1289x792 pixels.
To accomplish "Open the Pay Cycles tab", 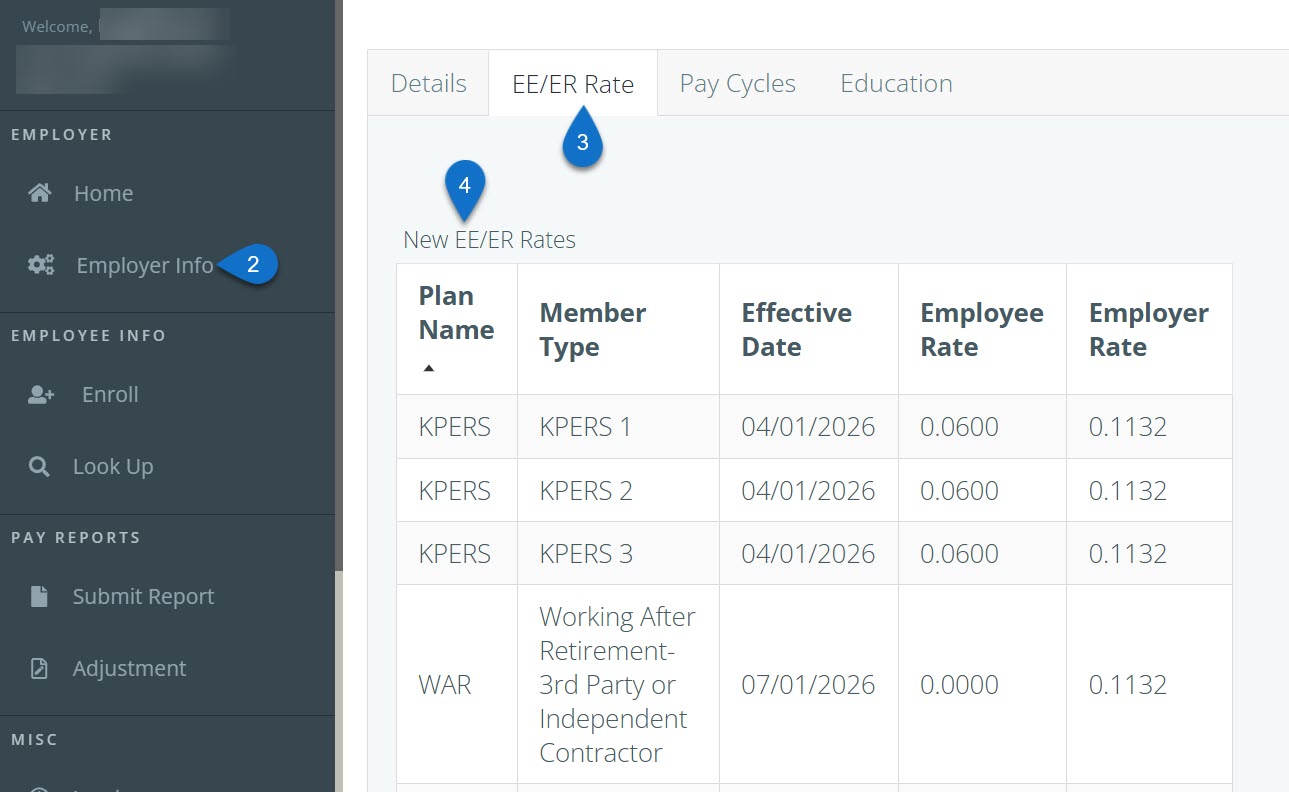I will pos(737,83).
